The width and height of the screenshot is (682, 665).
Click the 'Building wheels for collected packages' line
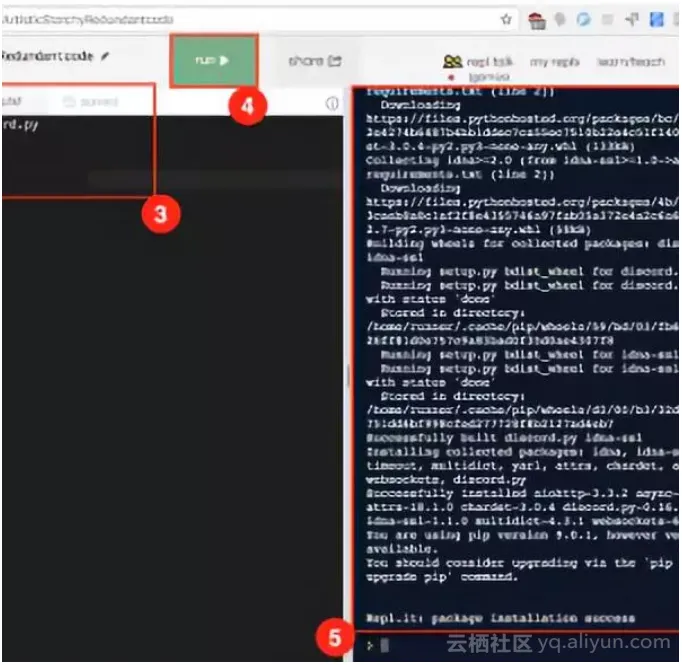tap(522, 244)
